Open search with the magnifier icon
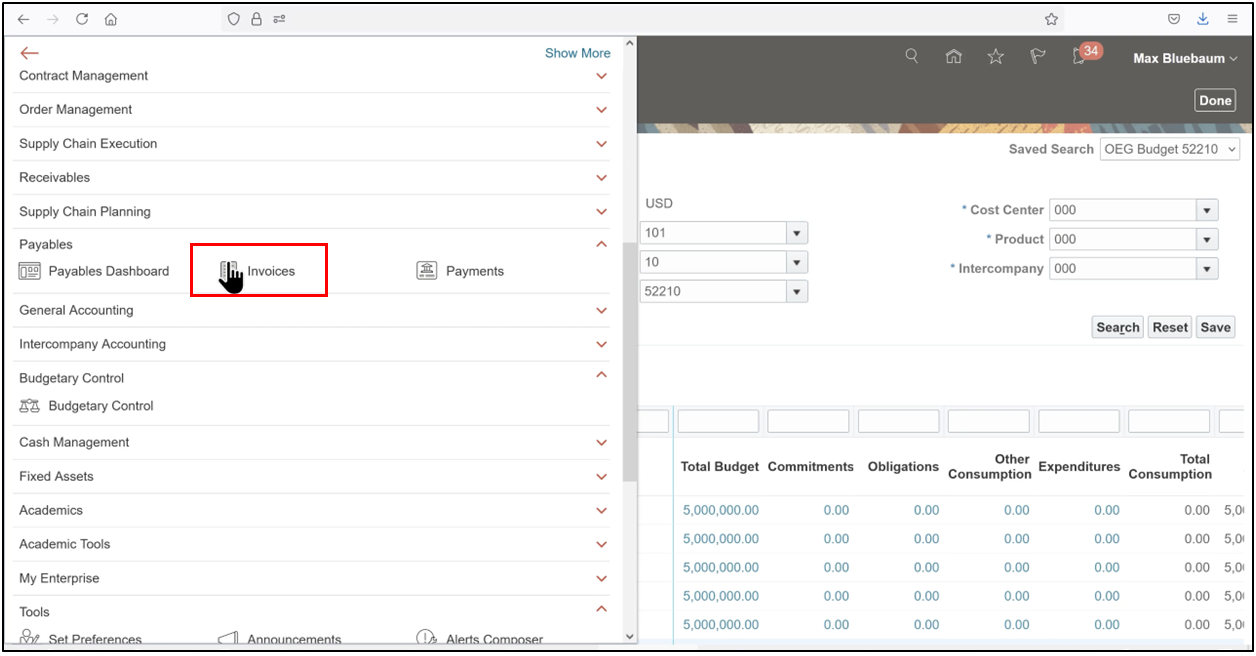 (x=911, y=57)
